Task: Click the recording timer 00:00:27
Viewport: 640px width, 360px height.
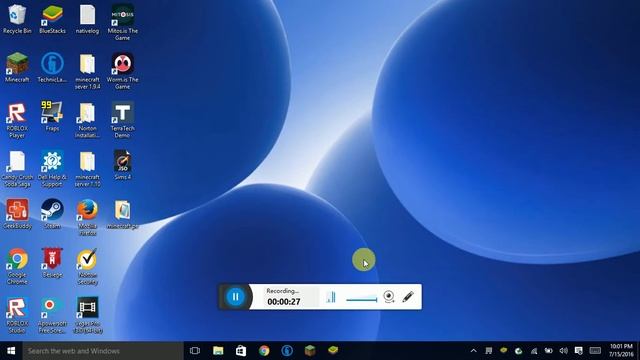Action: (284, 302)
